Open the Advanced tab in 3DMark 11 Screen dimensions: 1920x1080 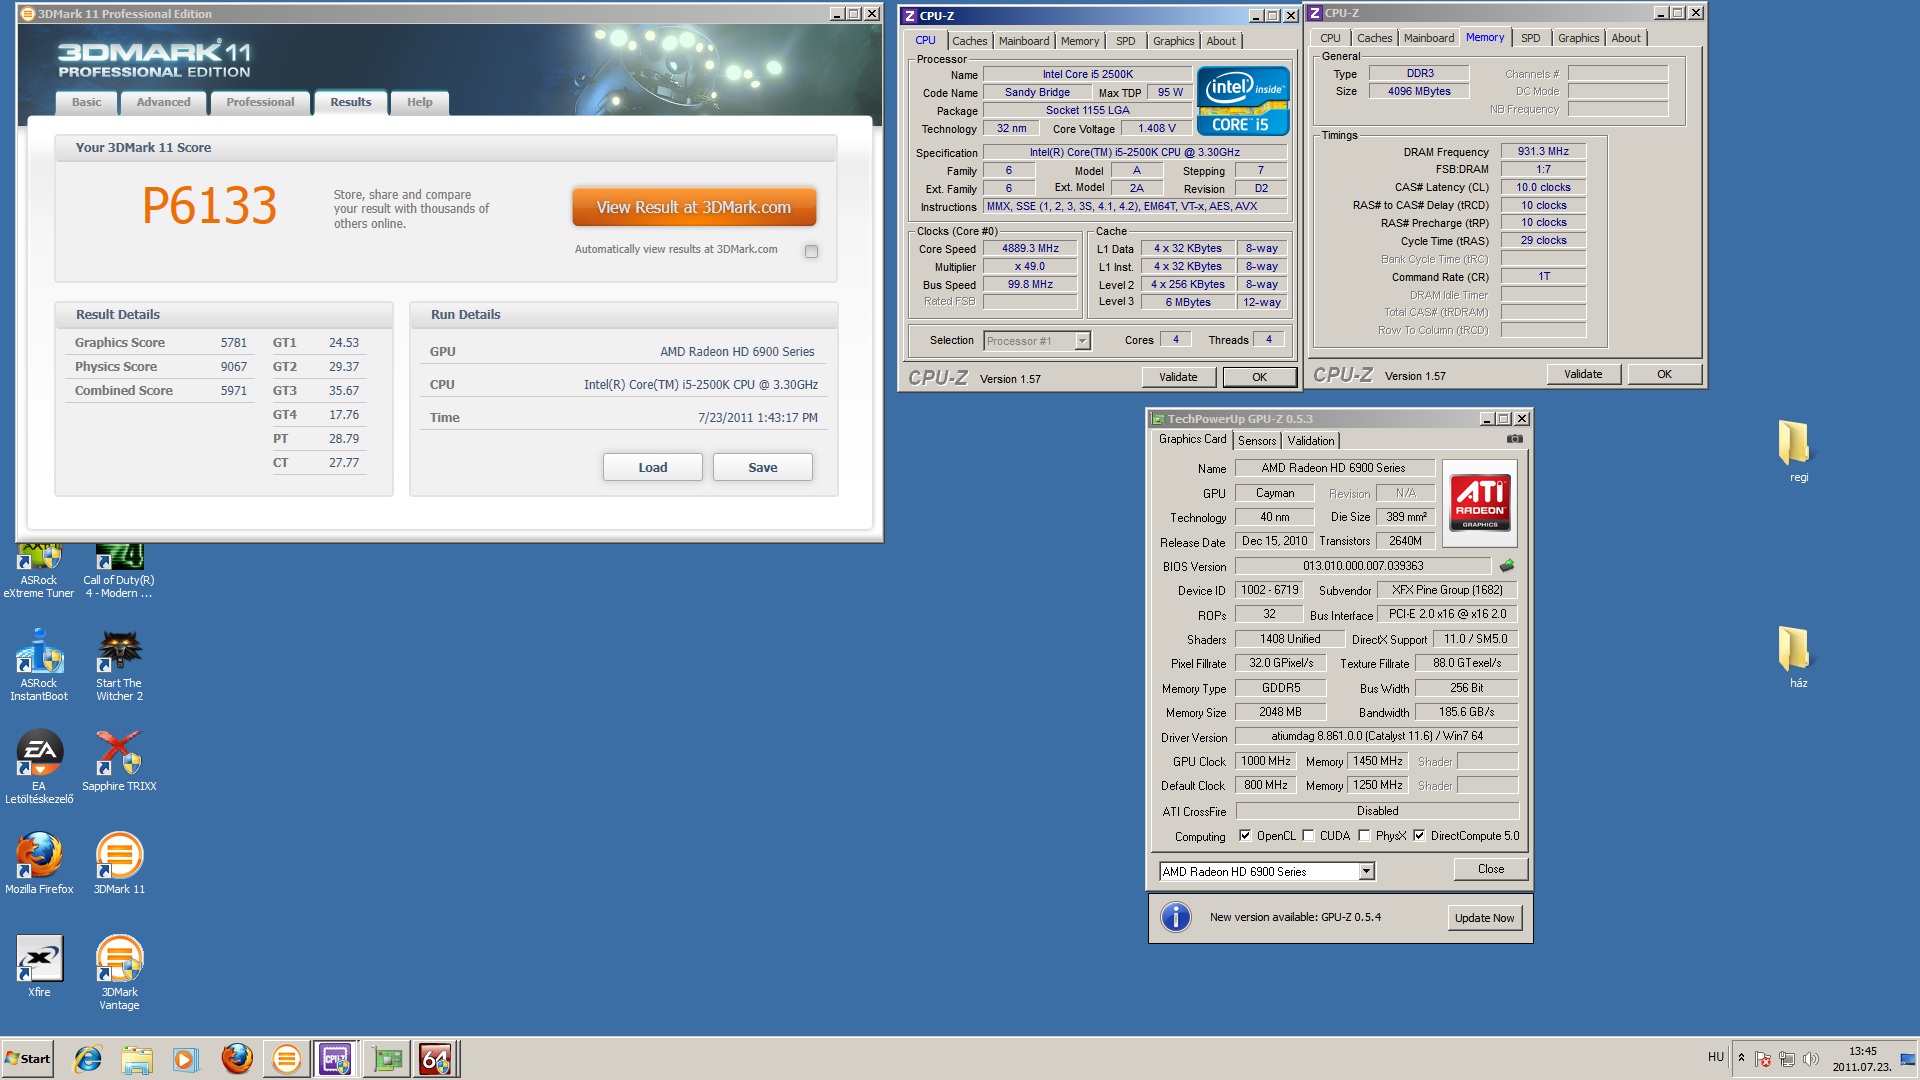pyautogui.click(x=163, y=102)
